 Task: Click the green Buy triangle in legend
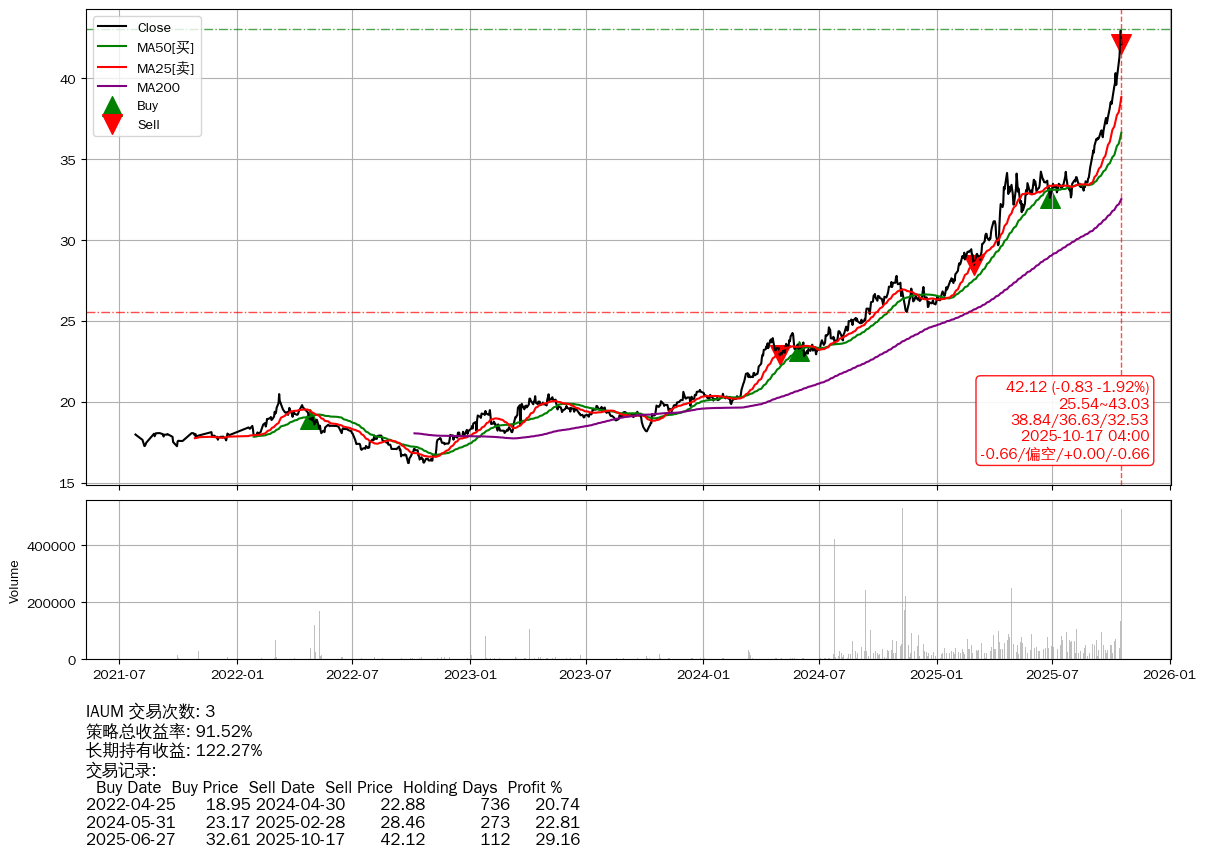tap(113, 105)
